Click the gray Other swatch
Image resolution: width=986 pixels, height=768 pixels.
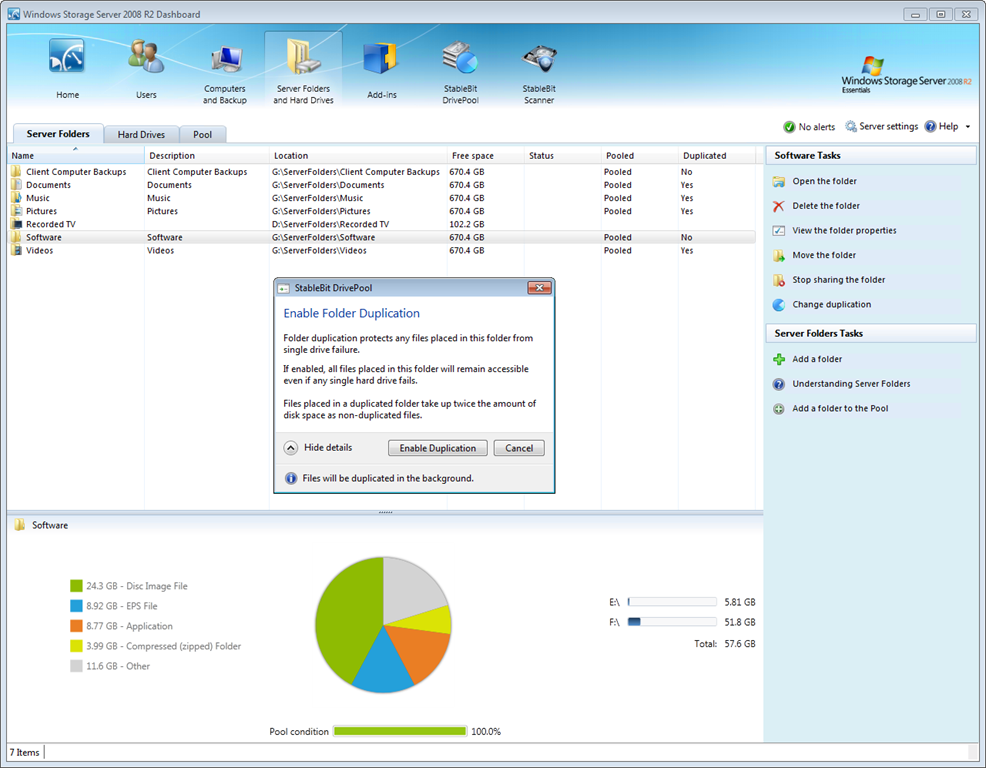[x=76, y=666]
